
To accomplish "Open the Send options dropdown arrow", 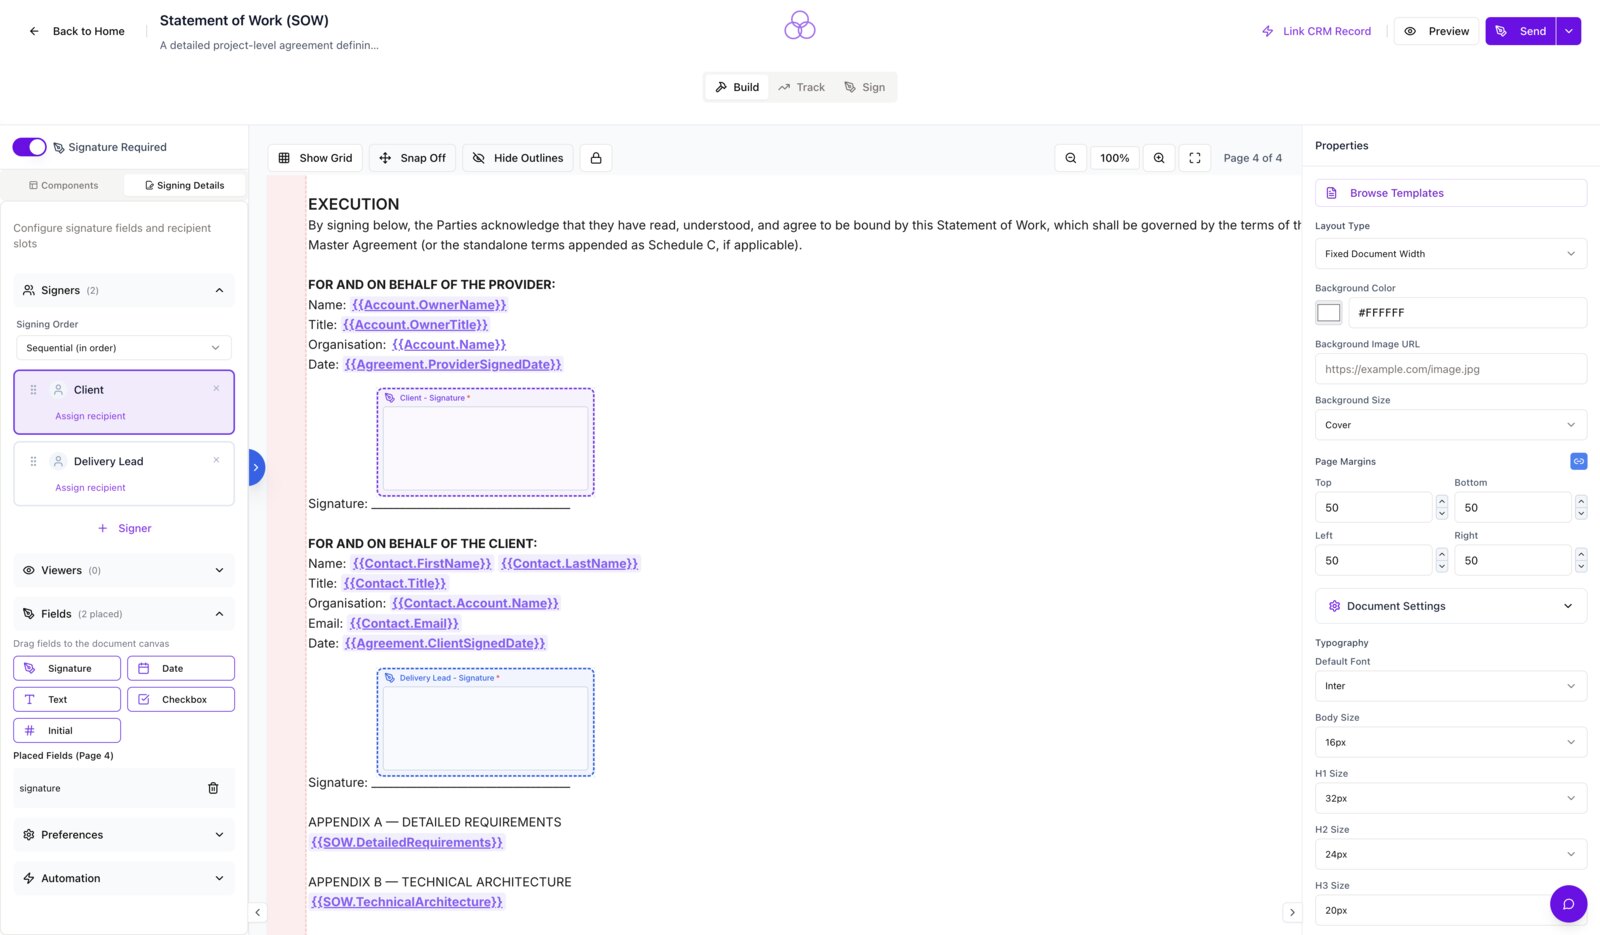I will coord(1569,31).
